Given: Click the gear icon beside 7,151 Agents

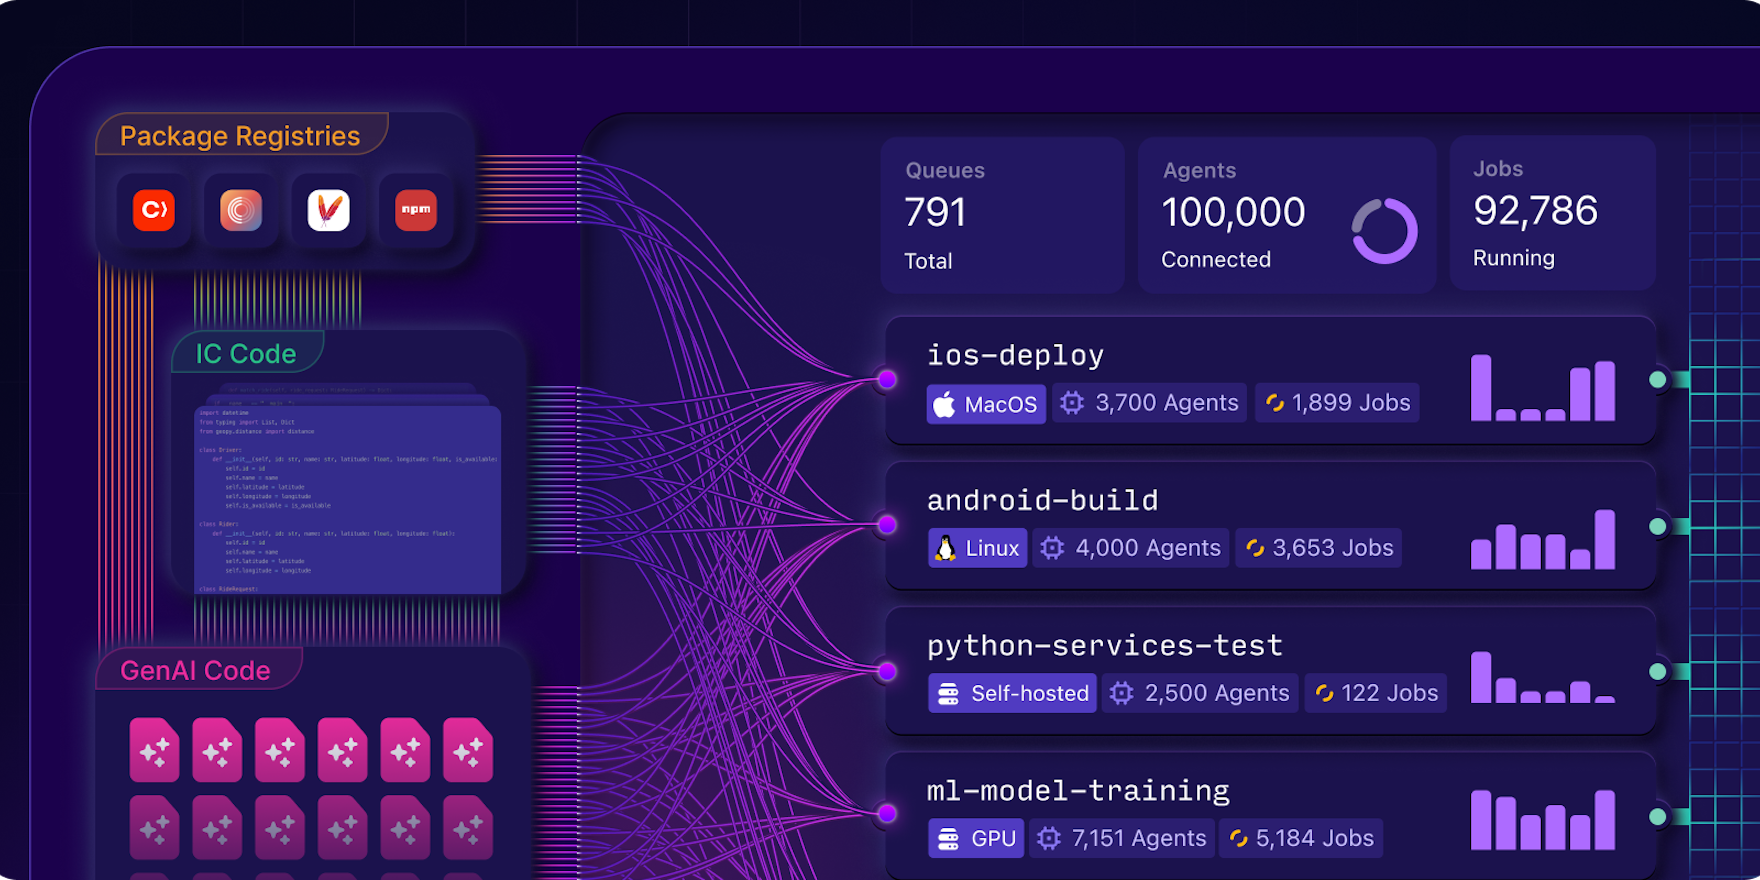Looking at the screenshot, I should click(1049, 838).
